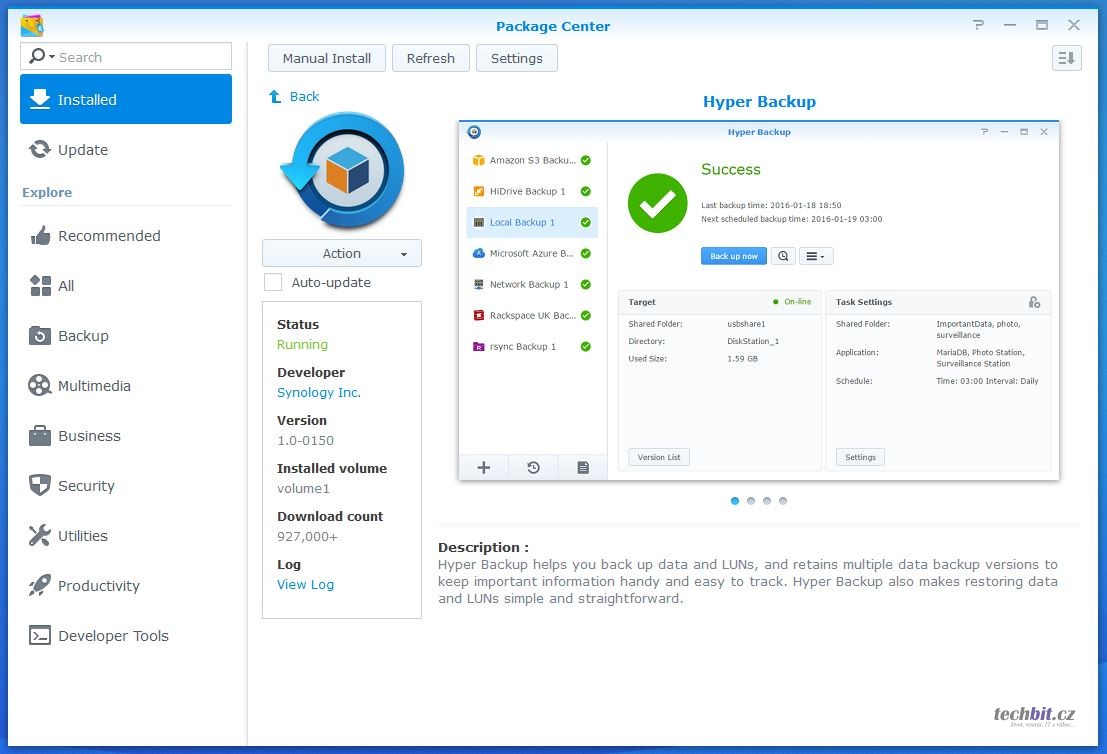Click the sort order icon at top right
Screen dimensions: 1107x754
[x=1067, y=58]
